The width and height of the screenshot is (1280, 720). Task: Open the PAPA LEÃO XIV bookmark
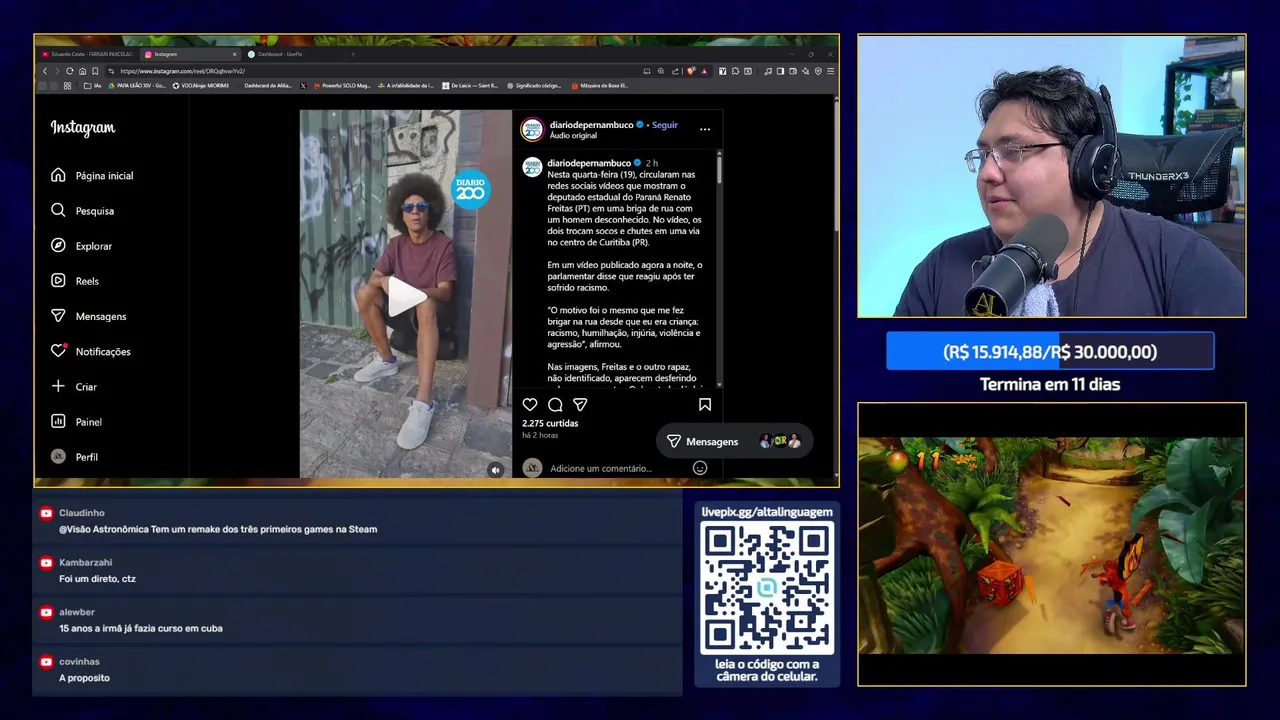137,86
